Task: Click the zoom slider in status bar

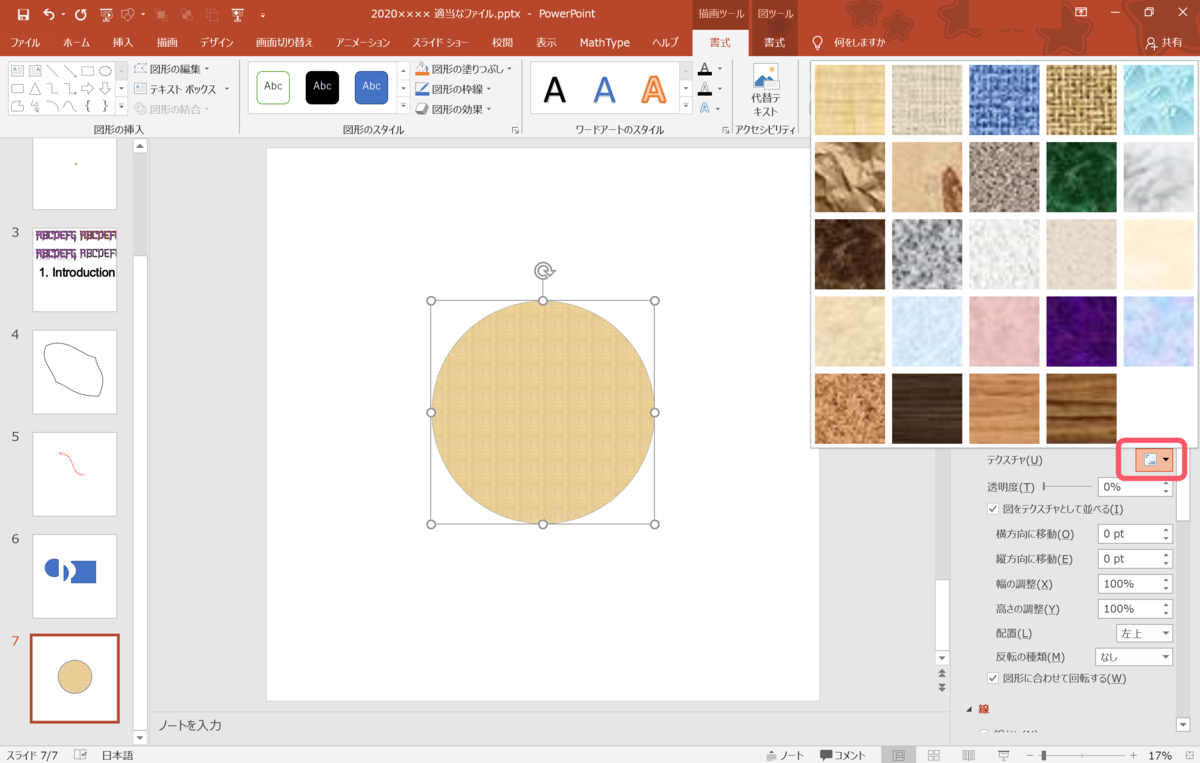Action: (1080, 755)
